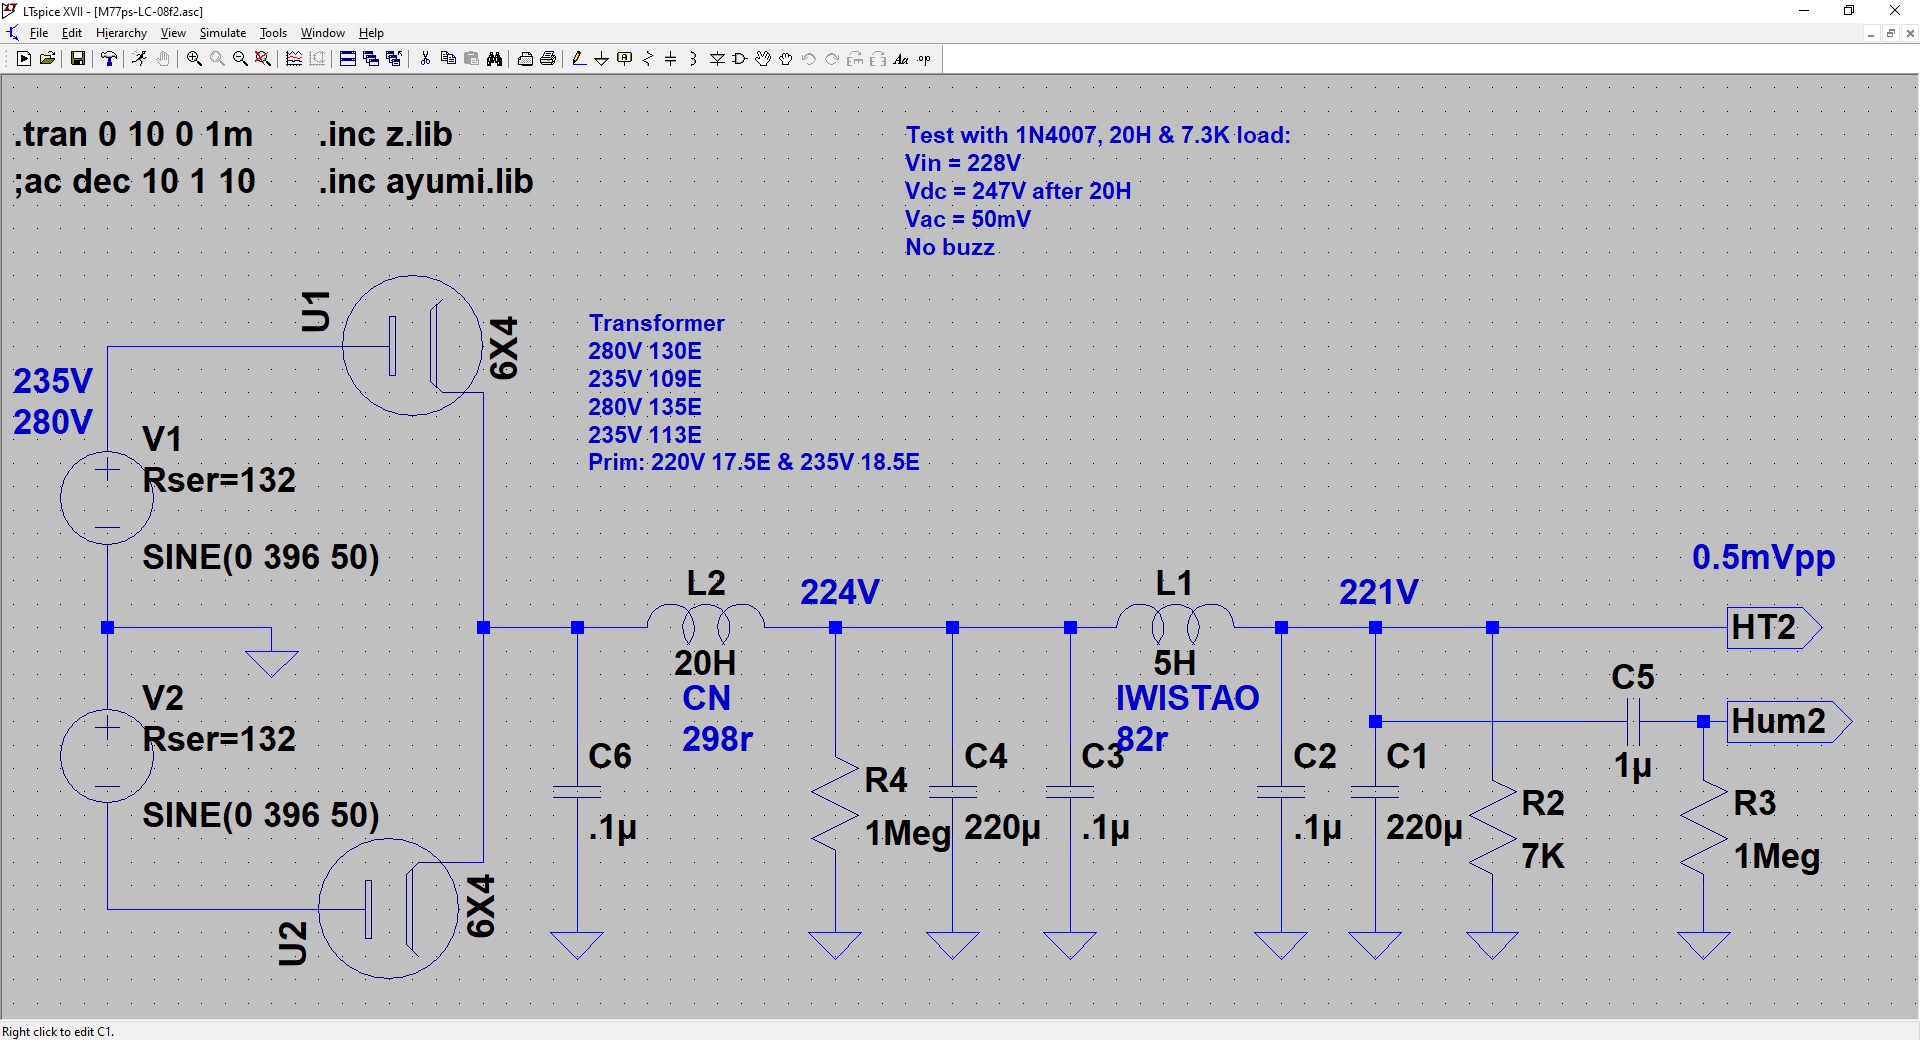
Task: Click the 'Rser=132' text beside V2
Action: (x=219, y=739)
